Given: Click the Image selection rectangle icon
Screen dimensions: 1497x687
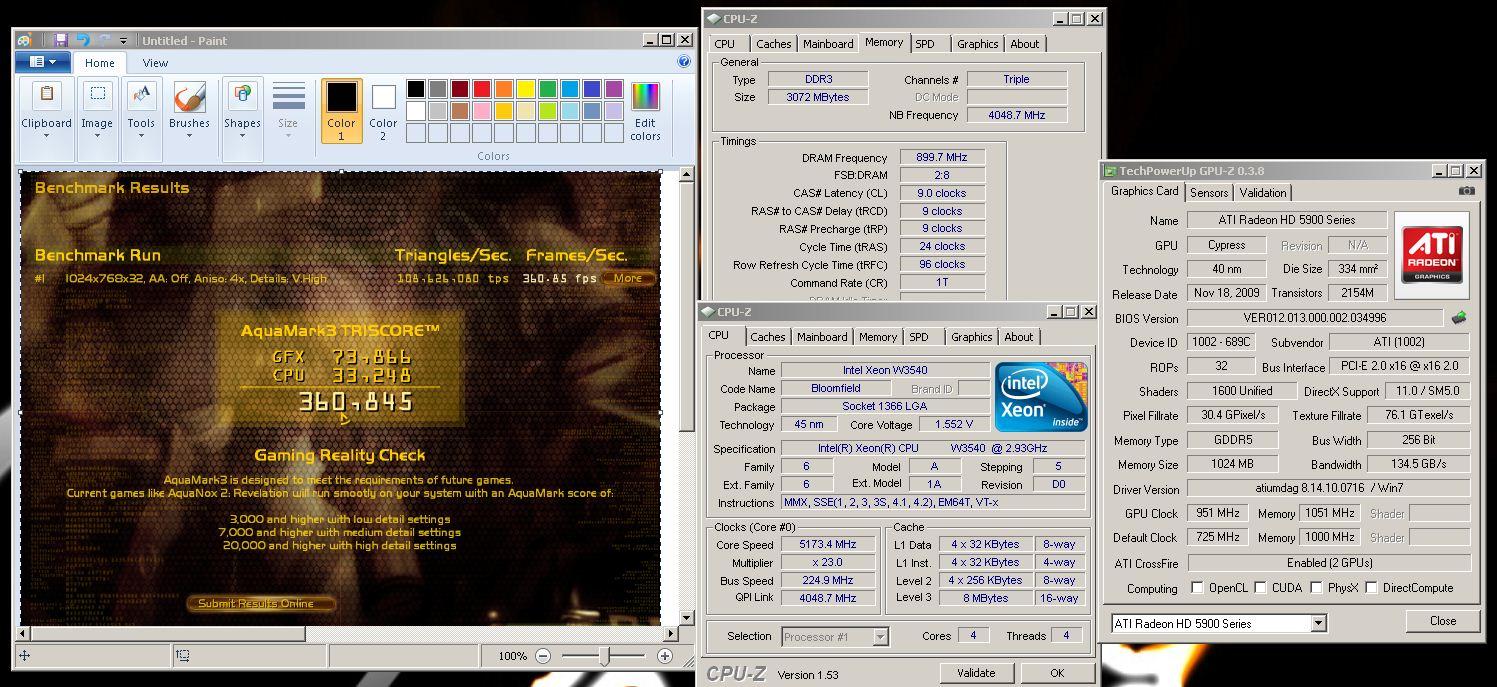Looking at the screenshot, I should (x=97, y=95).
